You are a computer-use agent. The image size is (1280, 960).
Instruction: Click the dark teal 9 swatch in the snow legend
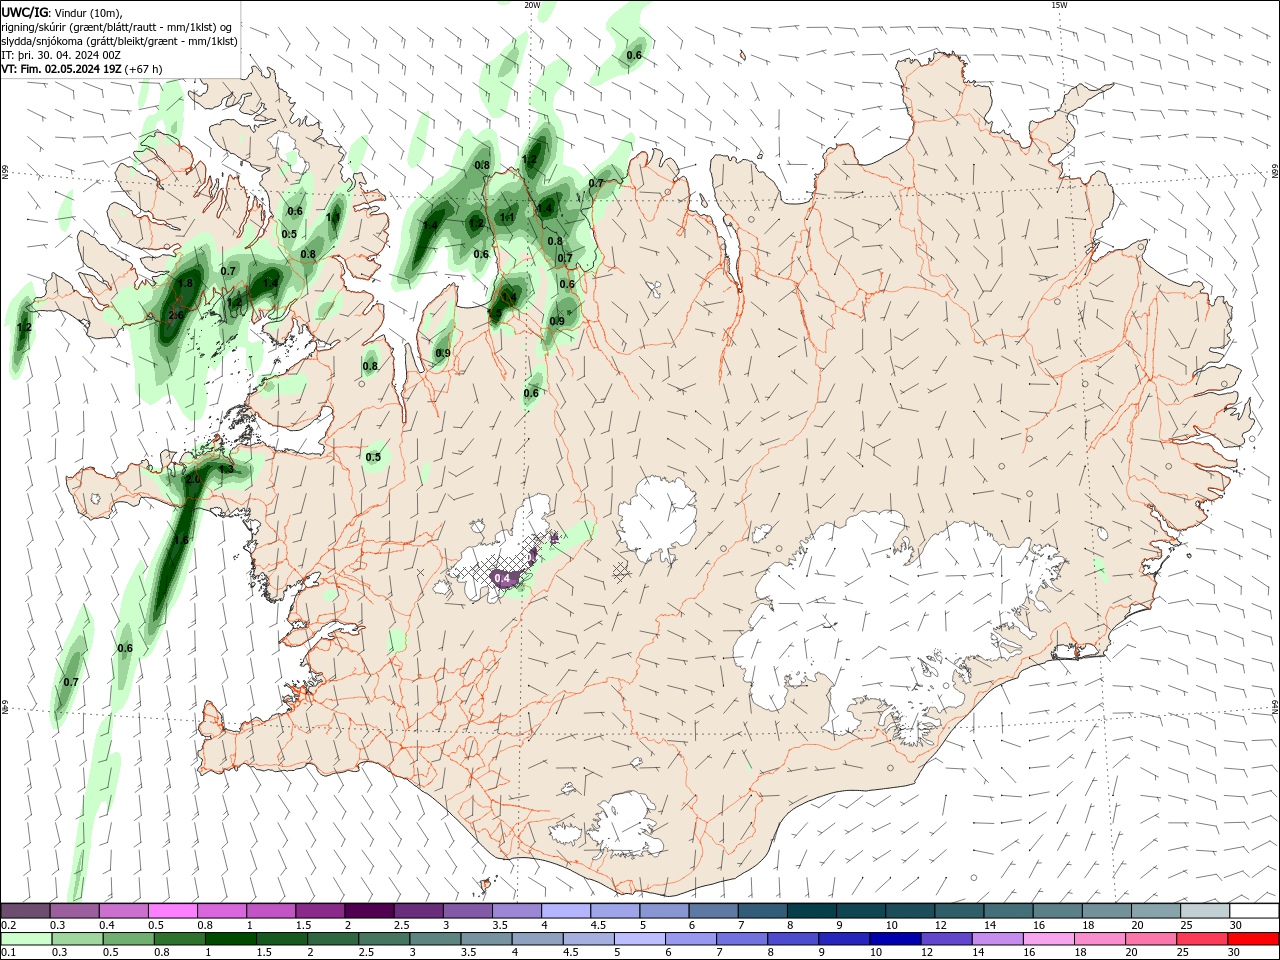click(860, 911)
